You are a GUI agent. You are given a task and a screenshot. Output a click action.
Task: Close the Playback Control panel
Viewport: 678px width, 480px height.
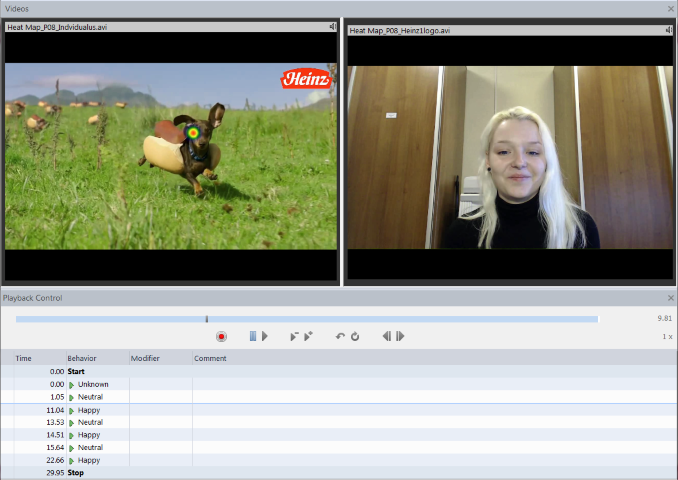[671, 298]
